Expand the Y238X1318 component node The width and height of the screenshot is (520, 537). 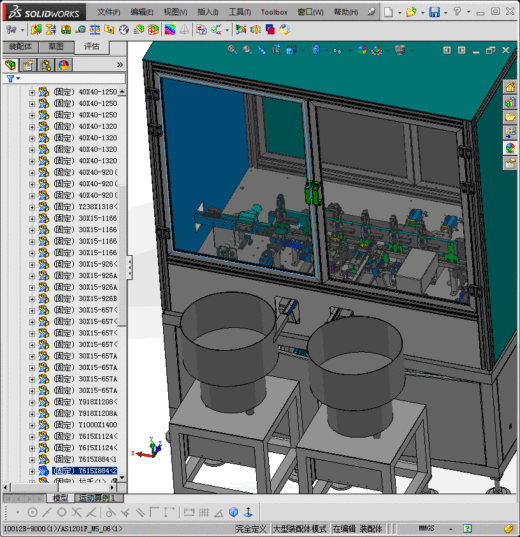coord(32,207)
